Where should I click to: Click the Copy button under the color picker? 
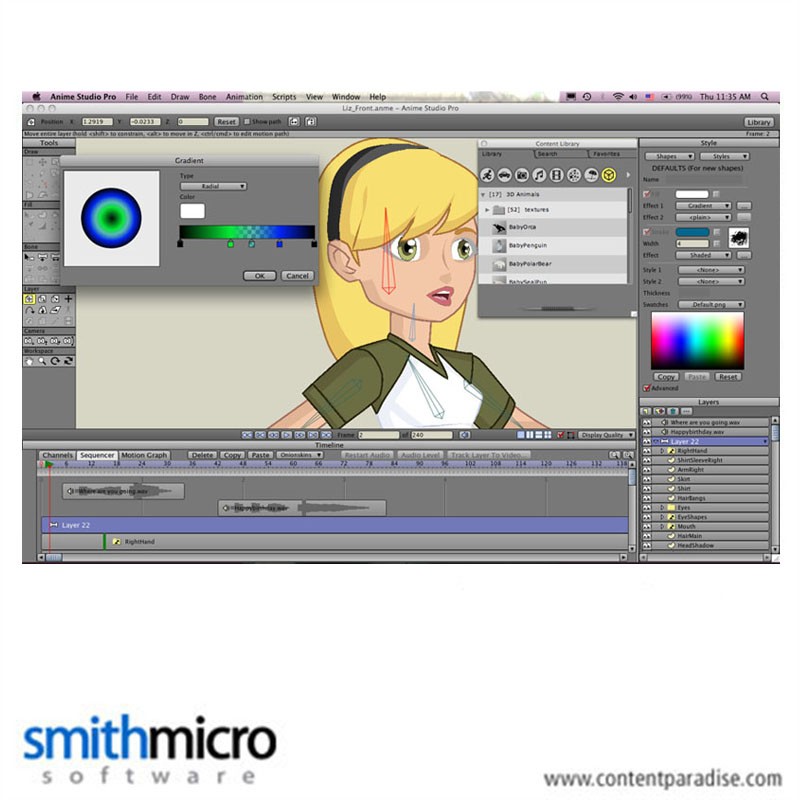click(666, 377)
